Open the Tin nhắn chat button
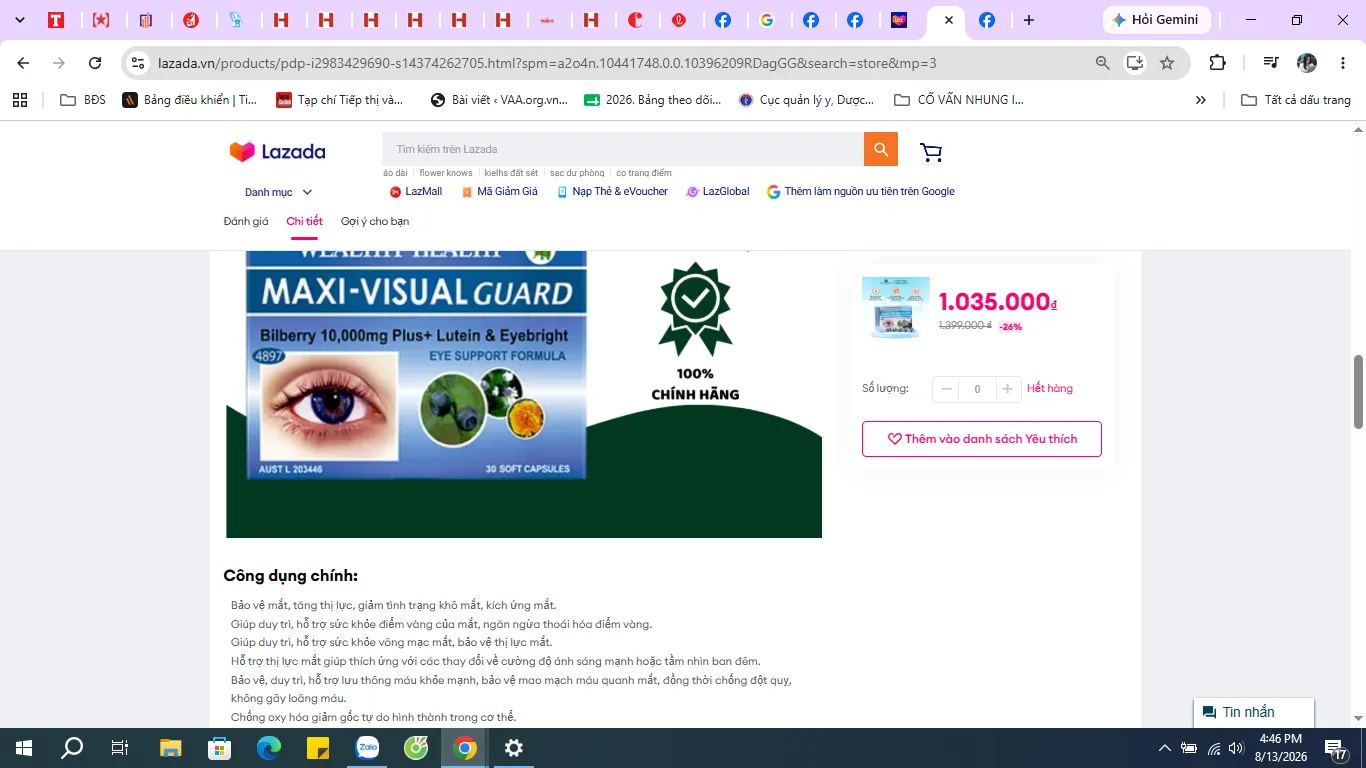 click(1254, 712)
